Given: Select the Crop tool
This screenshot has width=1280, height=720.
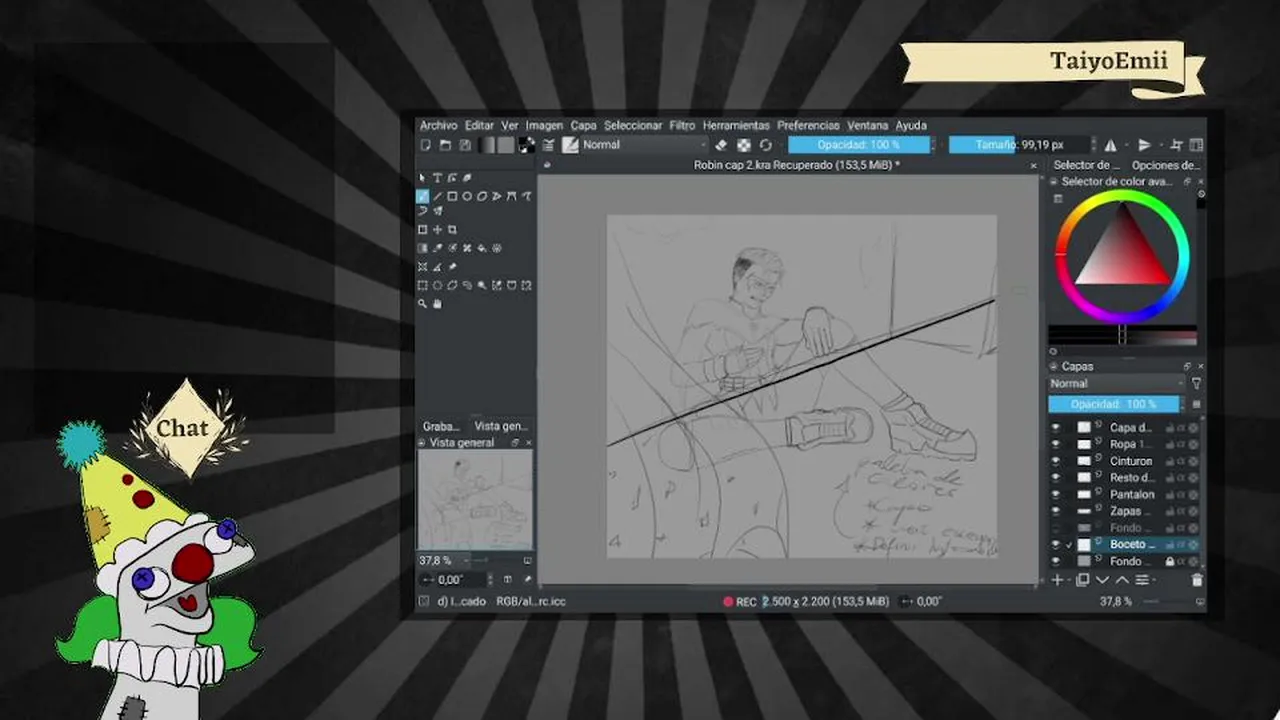Looking at the screenshot, I should pyautogui.click(x=452, y=229).
